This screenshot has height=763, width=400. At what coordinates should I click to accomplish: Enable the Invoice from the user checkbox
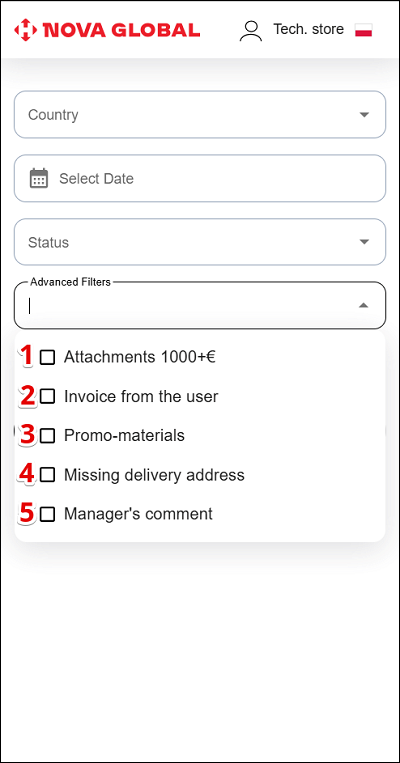(47, 397)
